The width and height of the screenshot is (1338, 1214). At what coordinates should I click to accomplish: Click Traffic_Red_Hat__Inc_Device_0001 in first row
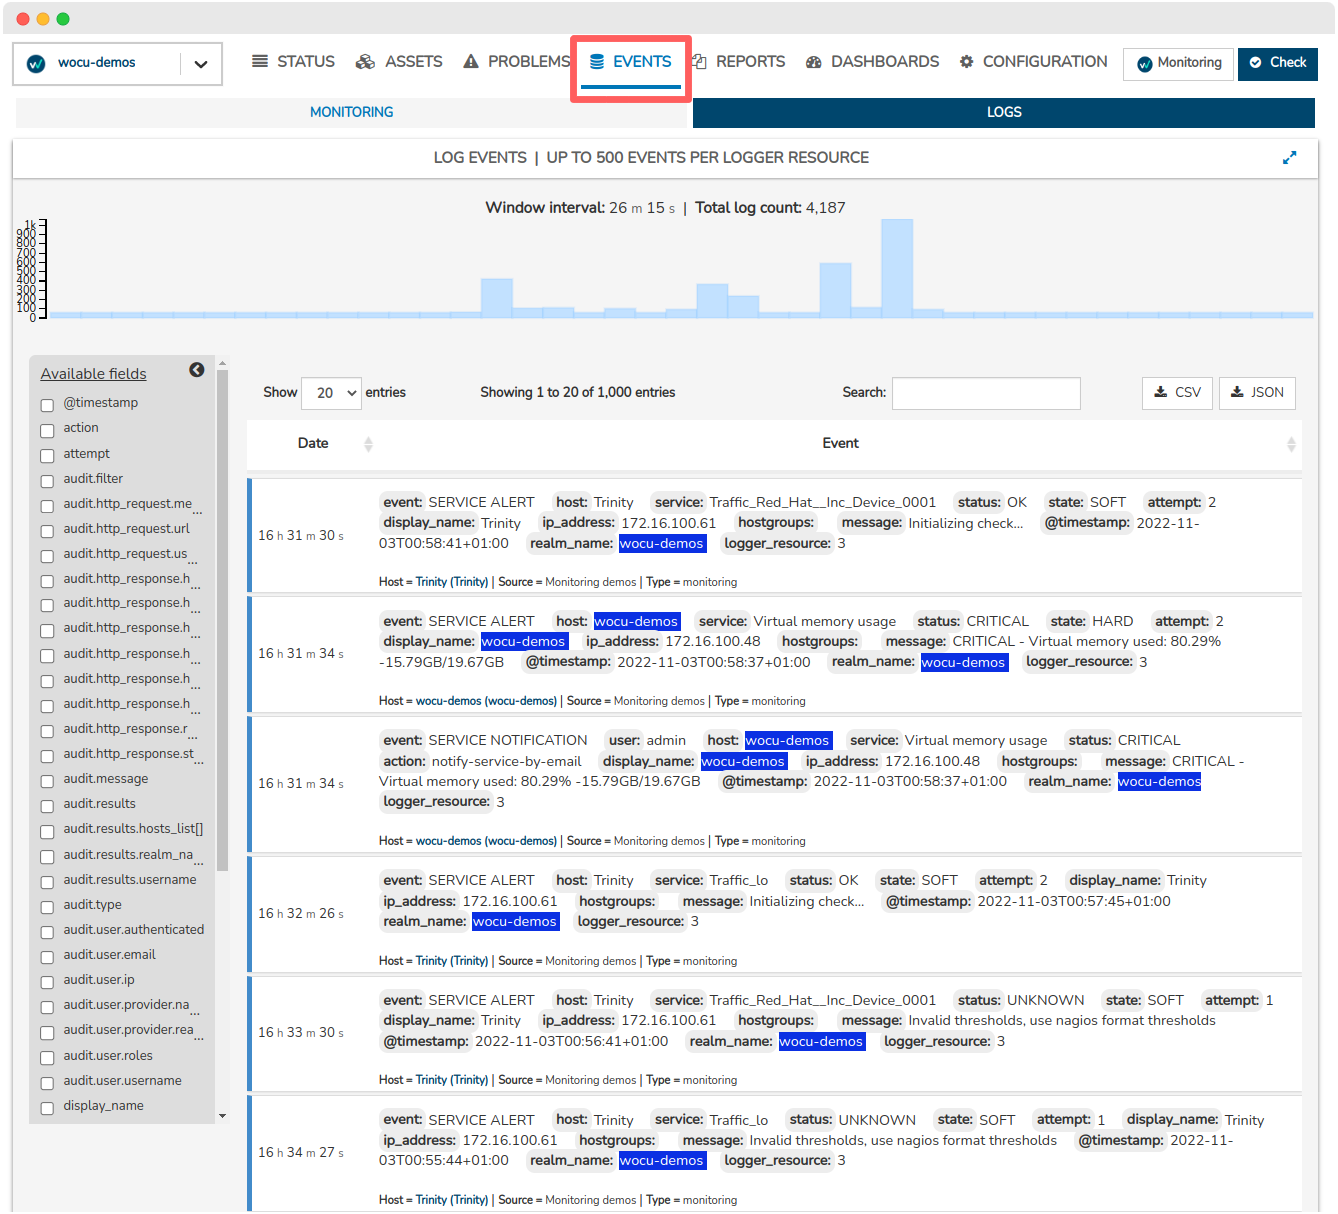point(823,503)
